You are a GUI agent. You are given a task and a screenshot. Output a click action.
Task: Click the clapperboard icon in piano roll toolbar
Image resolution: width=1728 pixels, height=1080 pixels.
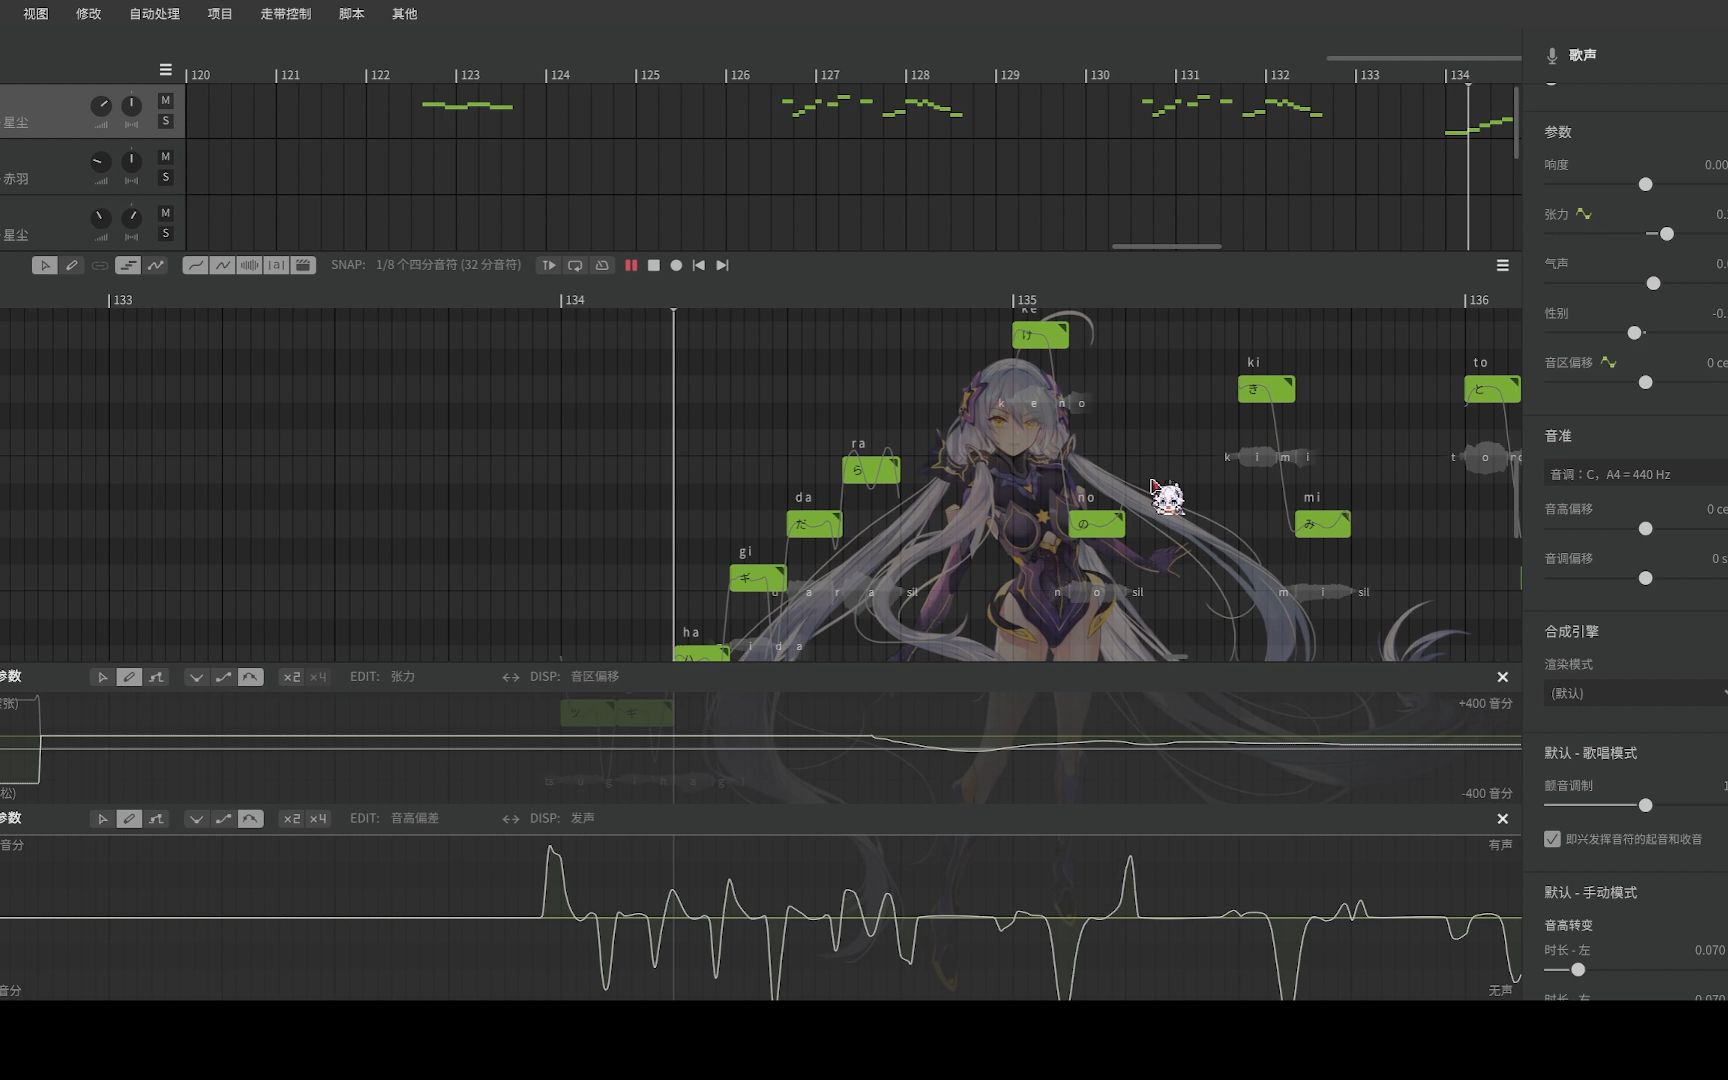pyautogui.click(x=304, y=265)
